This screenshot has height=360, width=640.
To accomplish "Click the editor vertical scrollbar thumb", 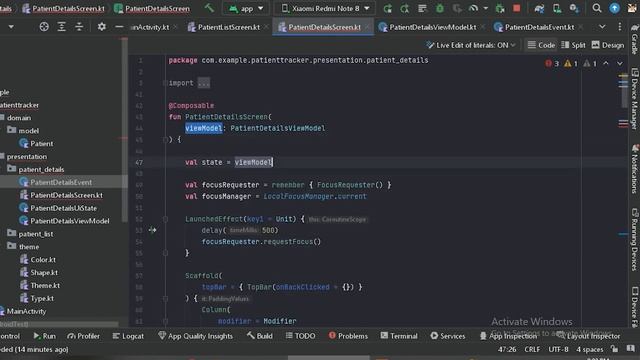I will 623,91.
